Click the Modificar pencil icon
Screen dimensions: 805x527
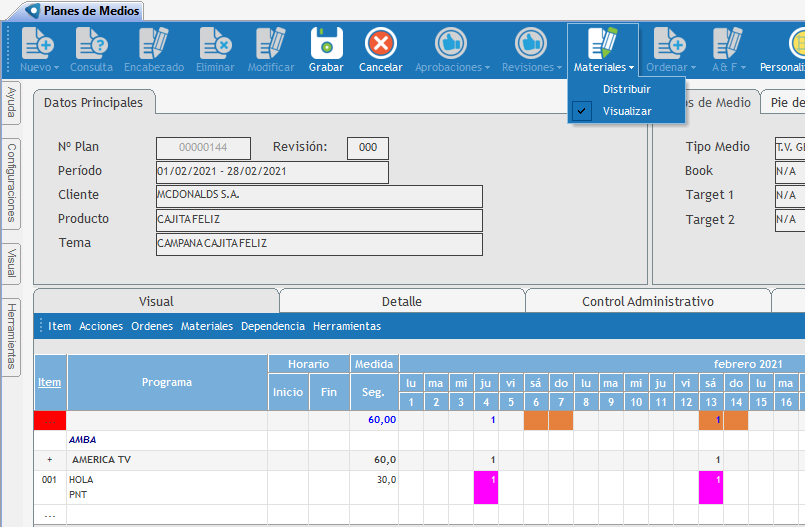pos(270,44)
